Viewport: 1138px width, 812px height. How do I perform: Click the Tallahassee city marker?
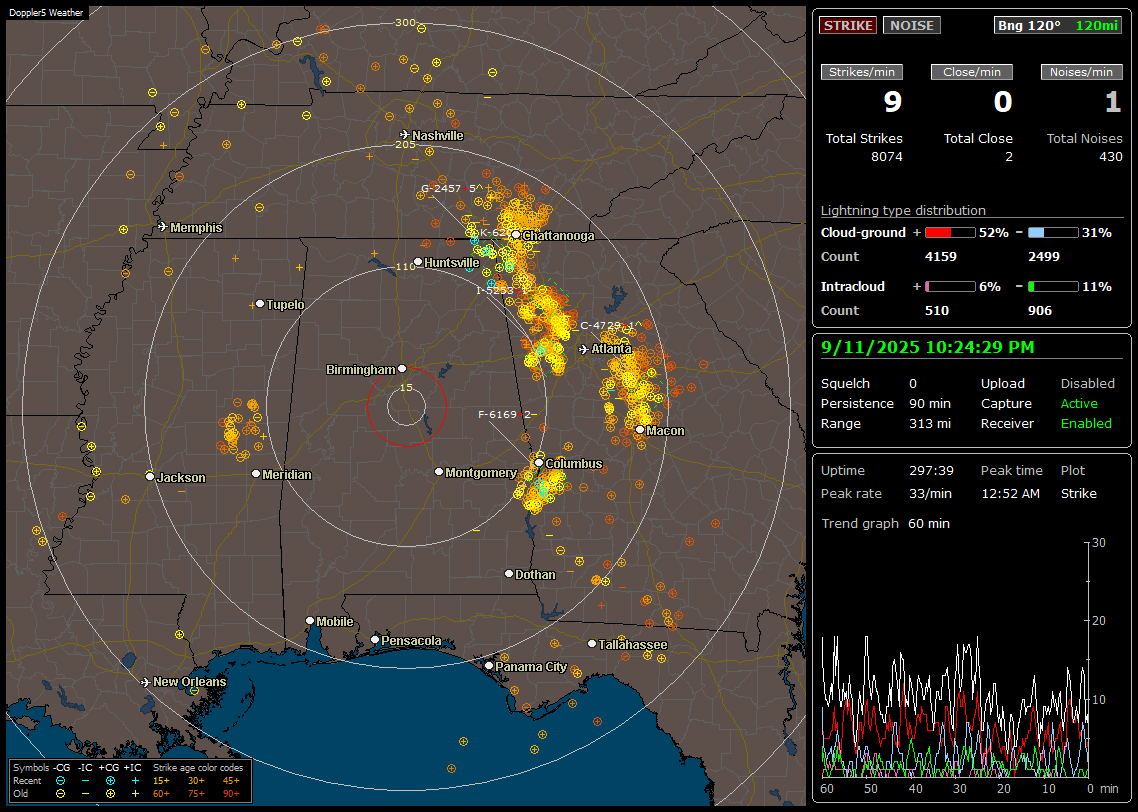click(x=592, y=644)
